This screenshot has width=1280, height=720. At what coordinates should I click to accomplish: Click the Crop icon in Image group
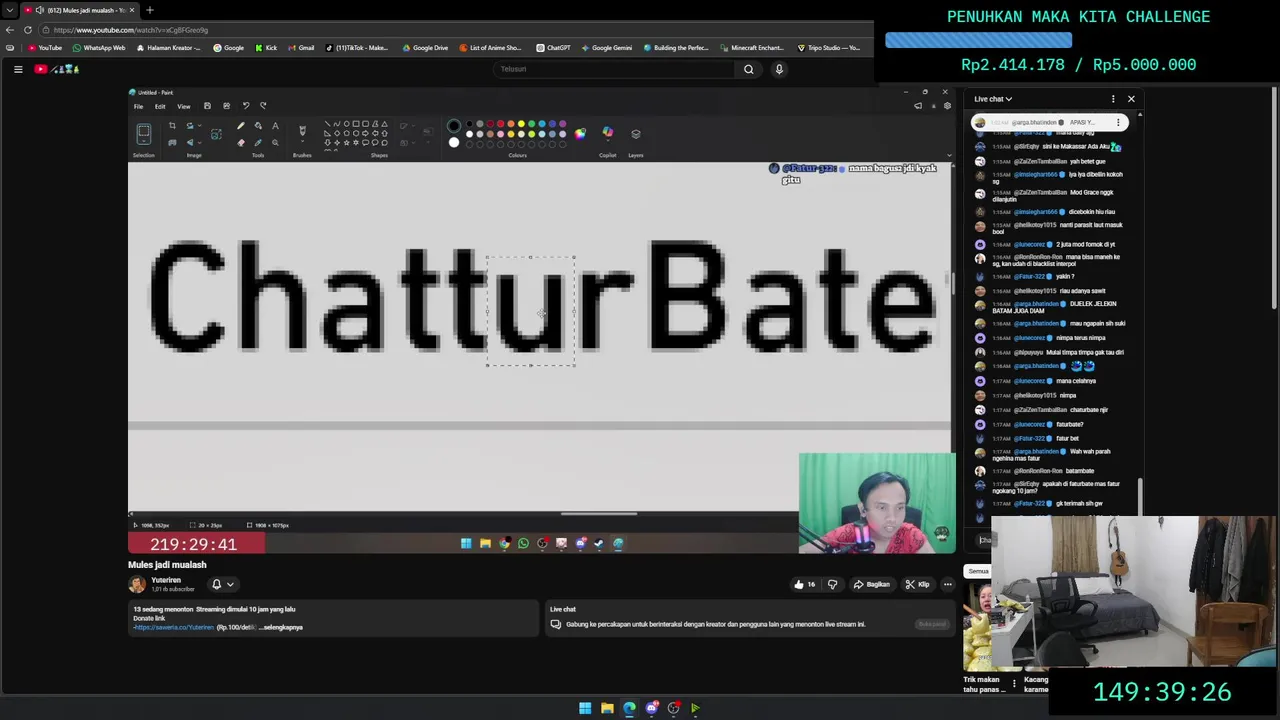pyautogui.click(x=172, y=126)
